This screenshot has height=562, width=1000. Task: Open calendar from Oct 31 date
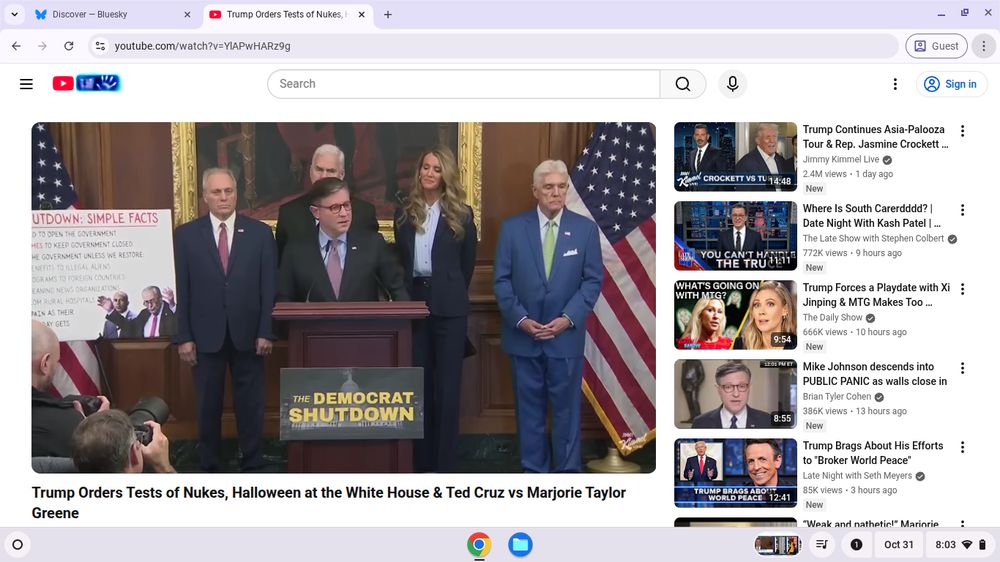(899, 545)
